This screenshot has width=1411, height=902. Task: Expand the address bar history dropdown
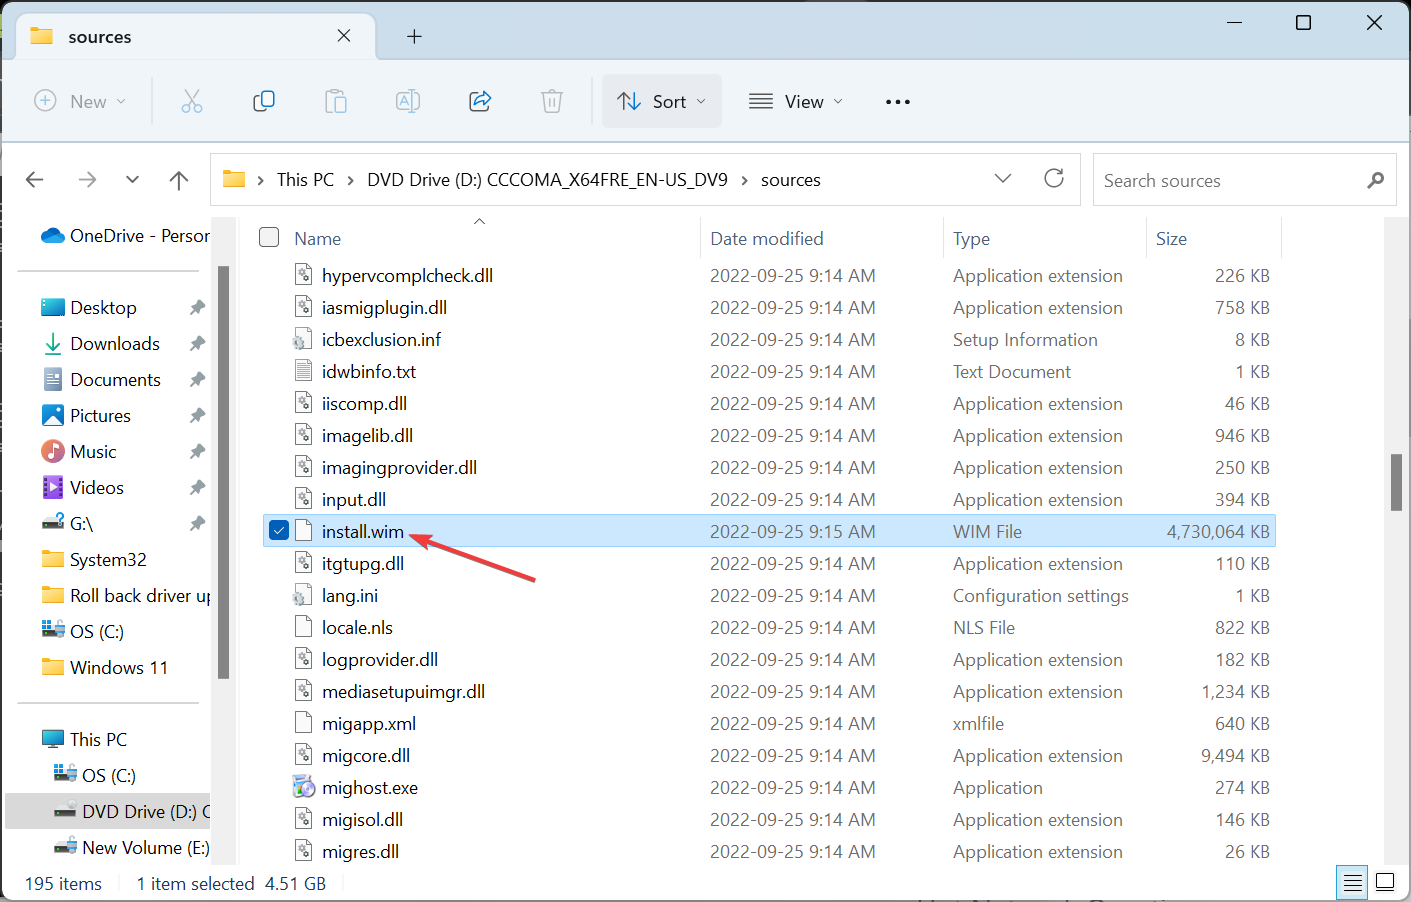click(x=1003, y=178)
